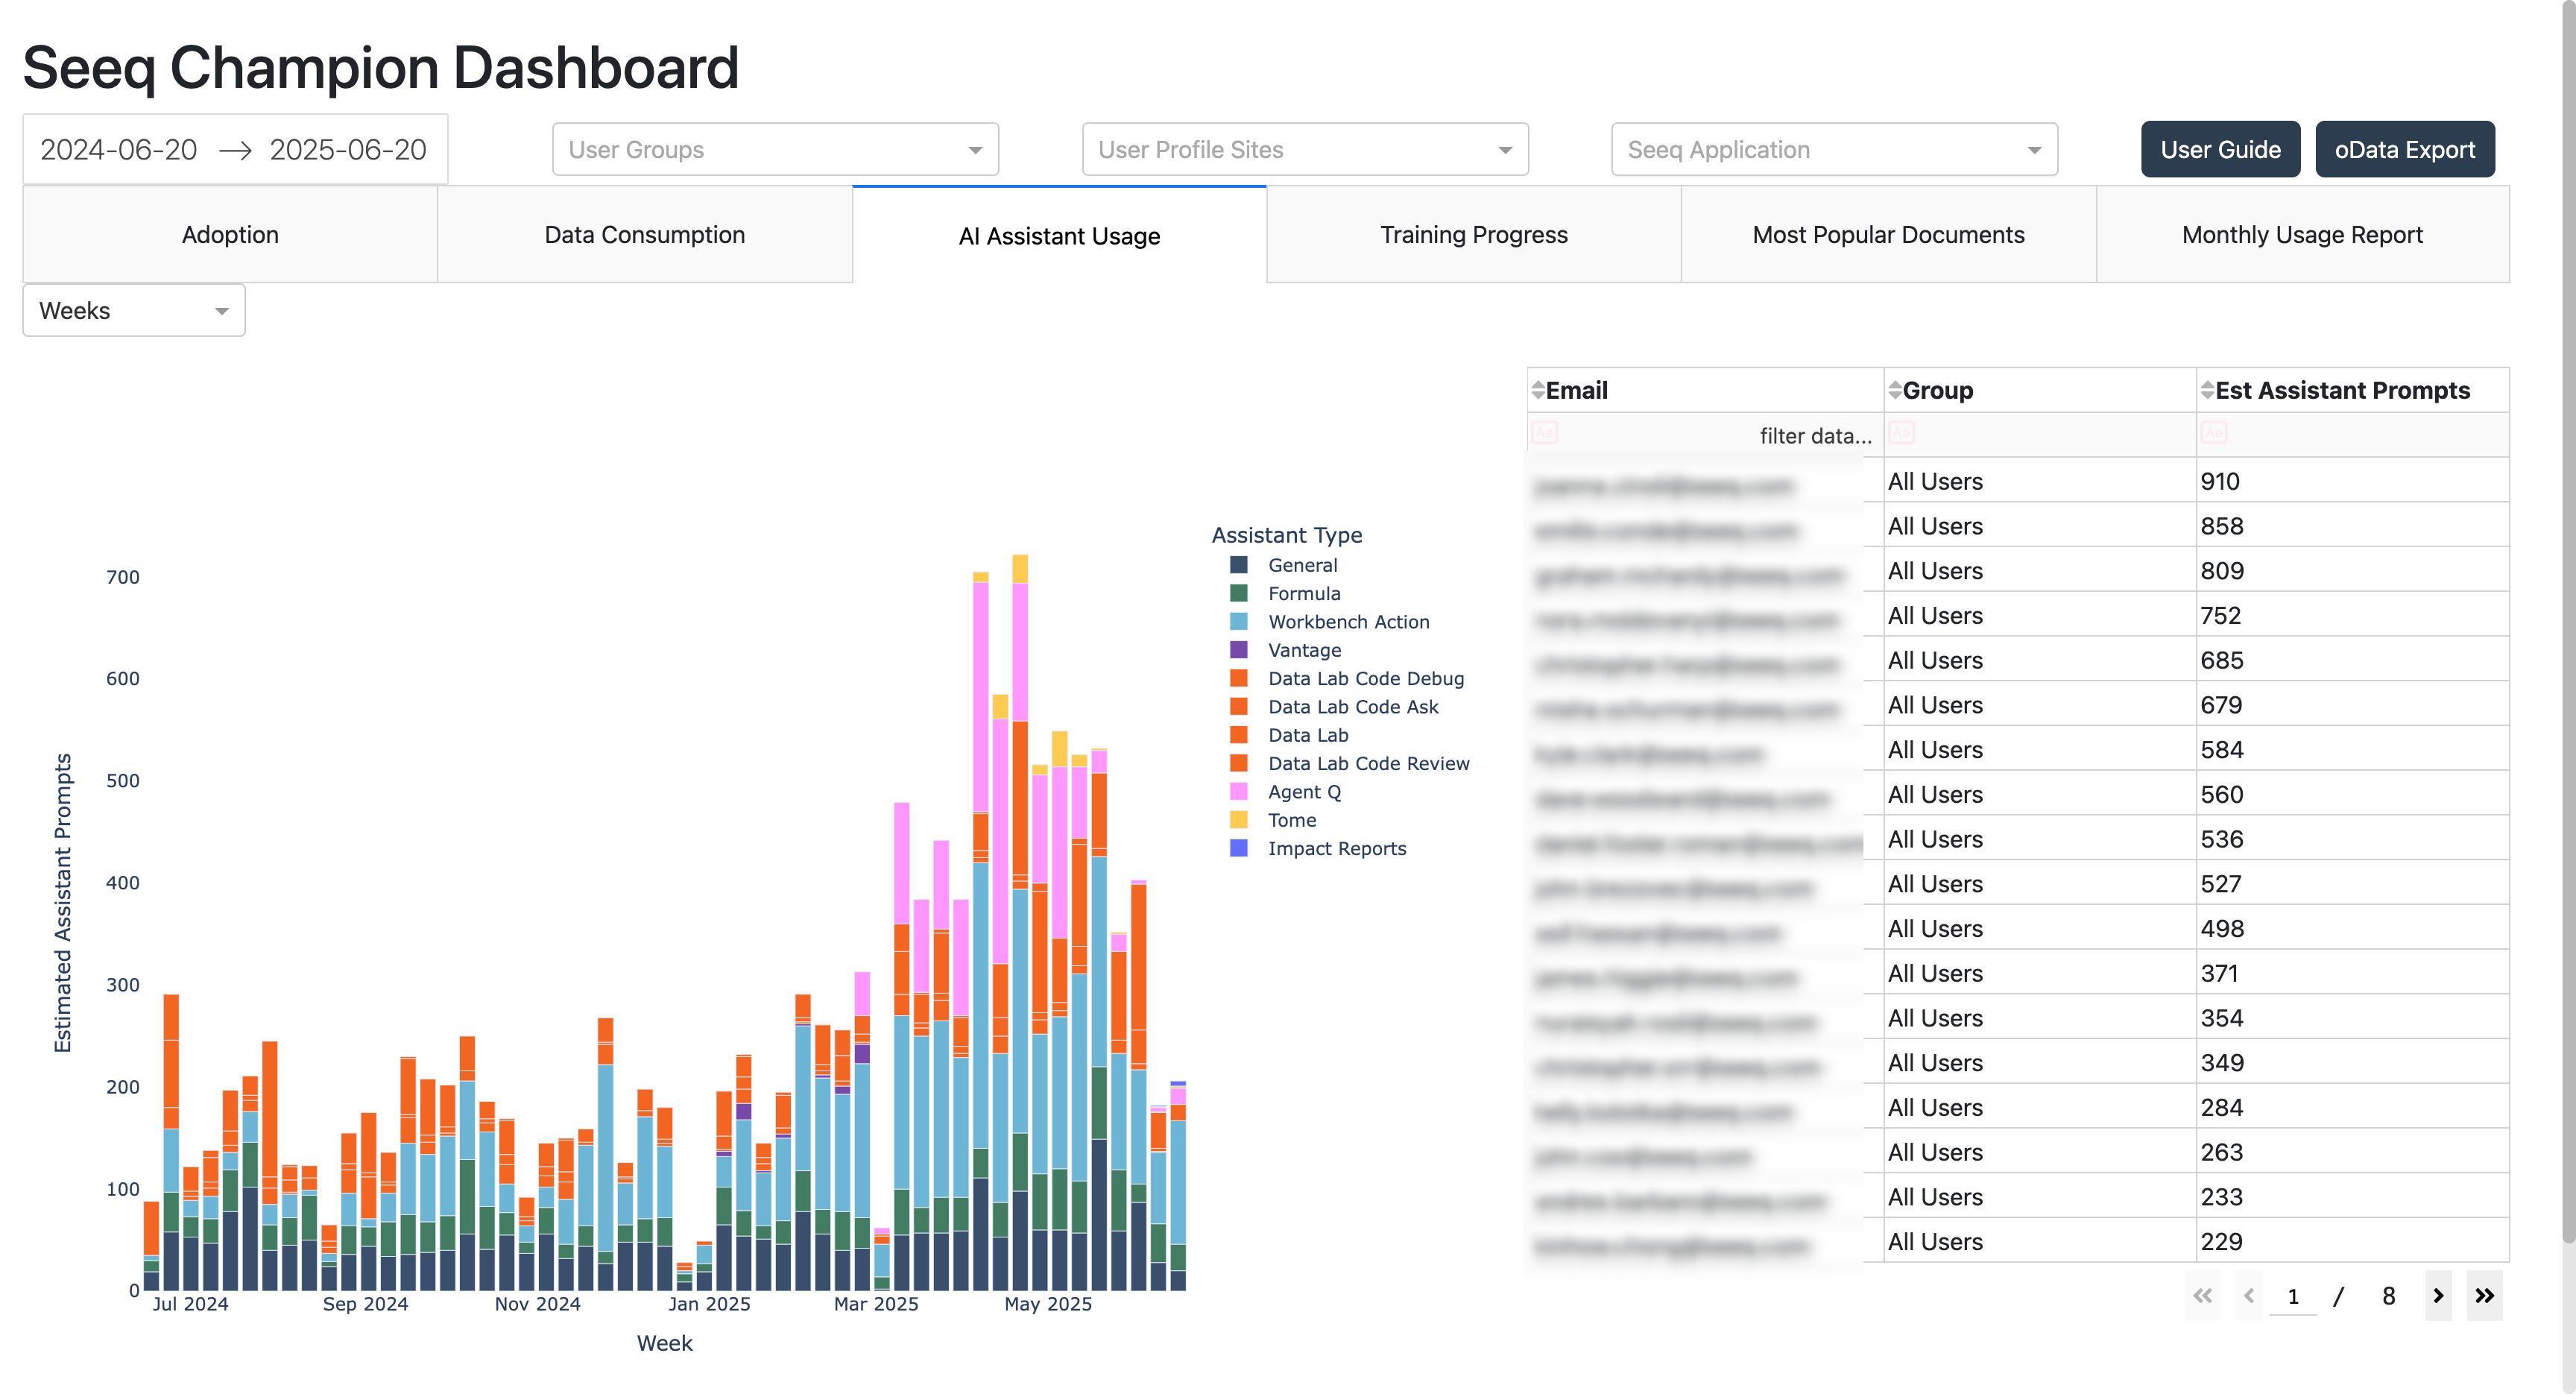This screenshot has height=1394, width=2576.
Task: Click the User Guide button
Action: [x=2220, y=150]
